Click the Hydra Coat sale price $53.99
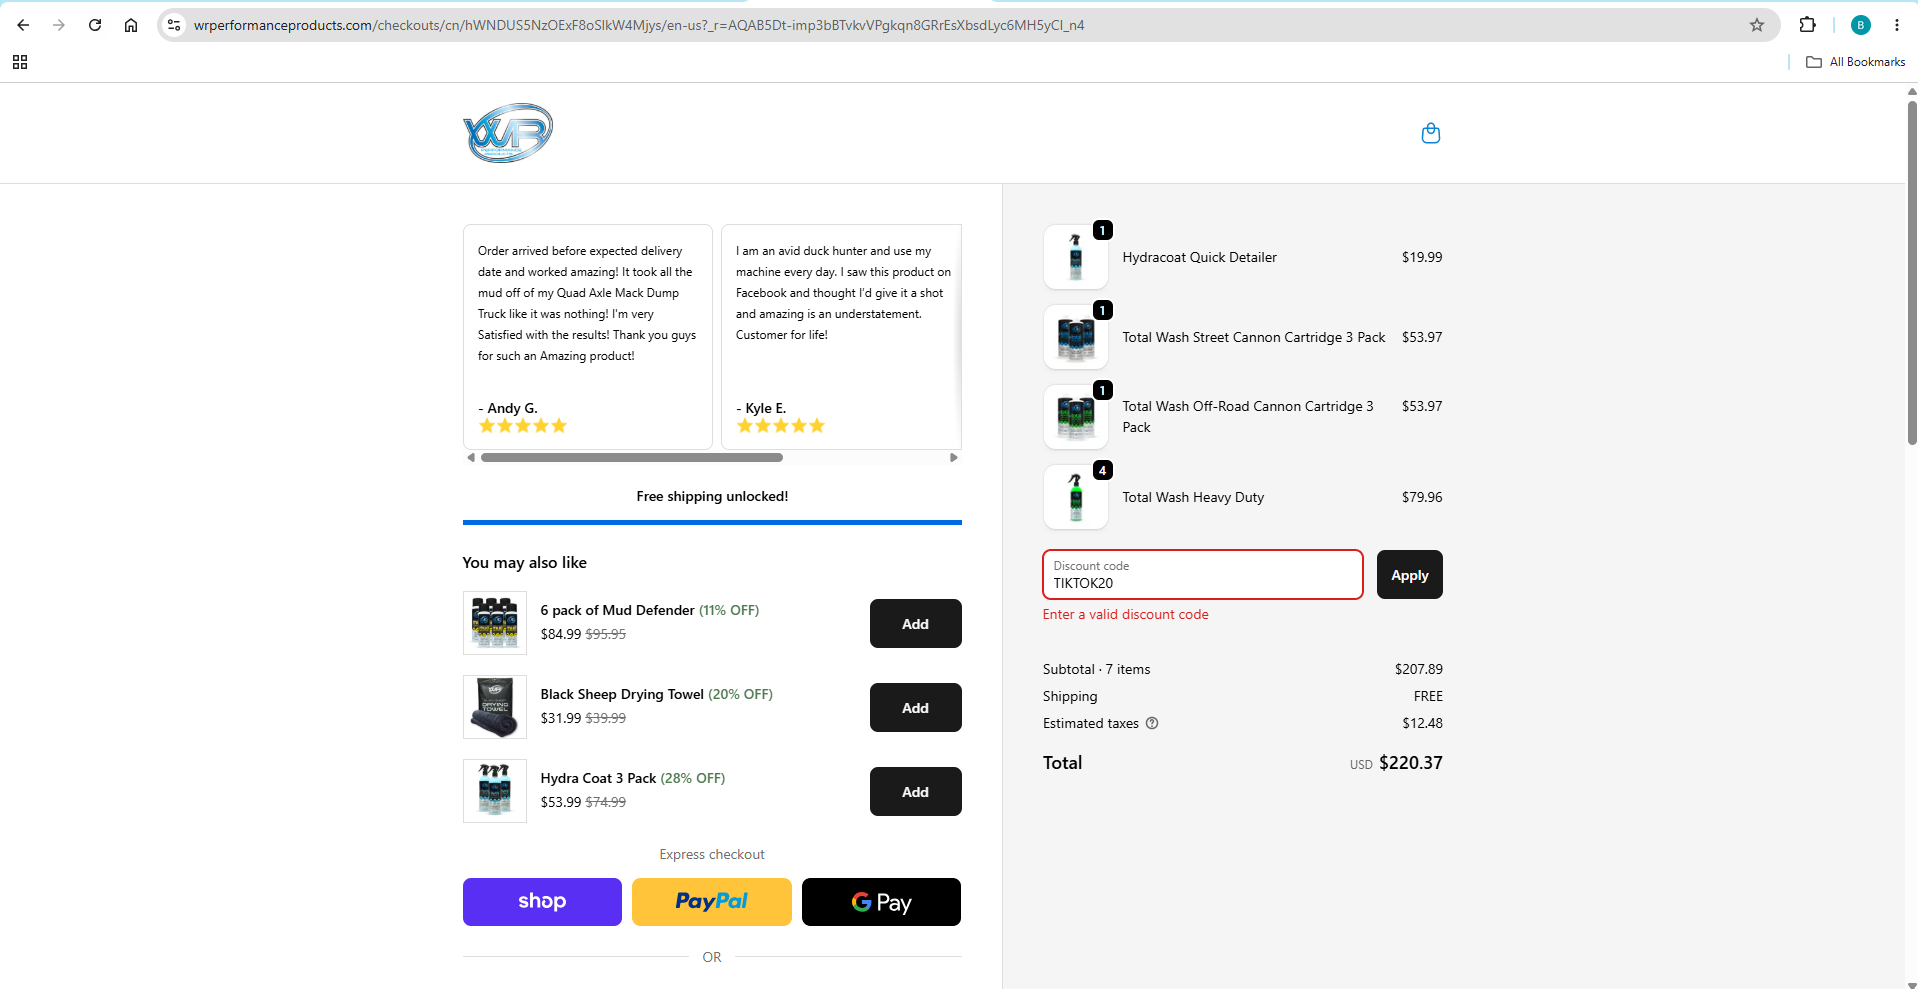This screenshot has height=989, width=1918. (561, 802)
